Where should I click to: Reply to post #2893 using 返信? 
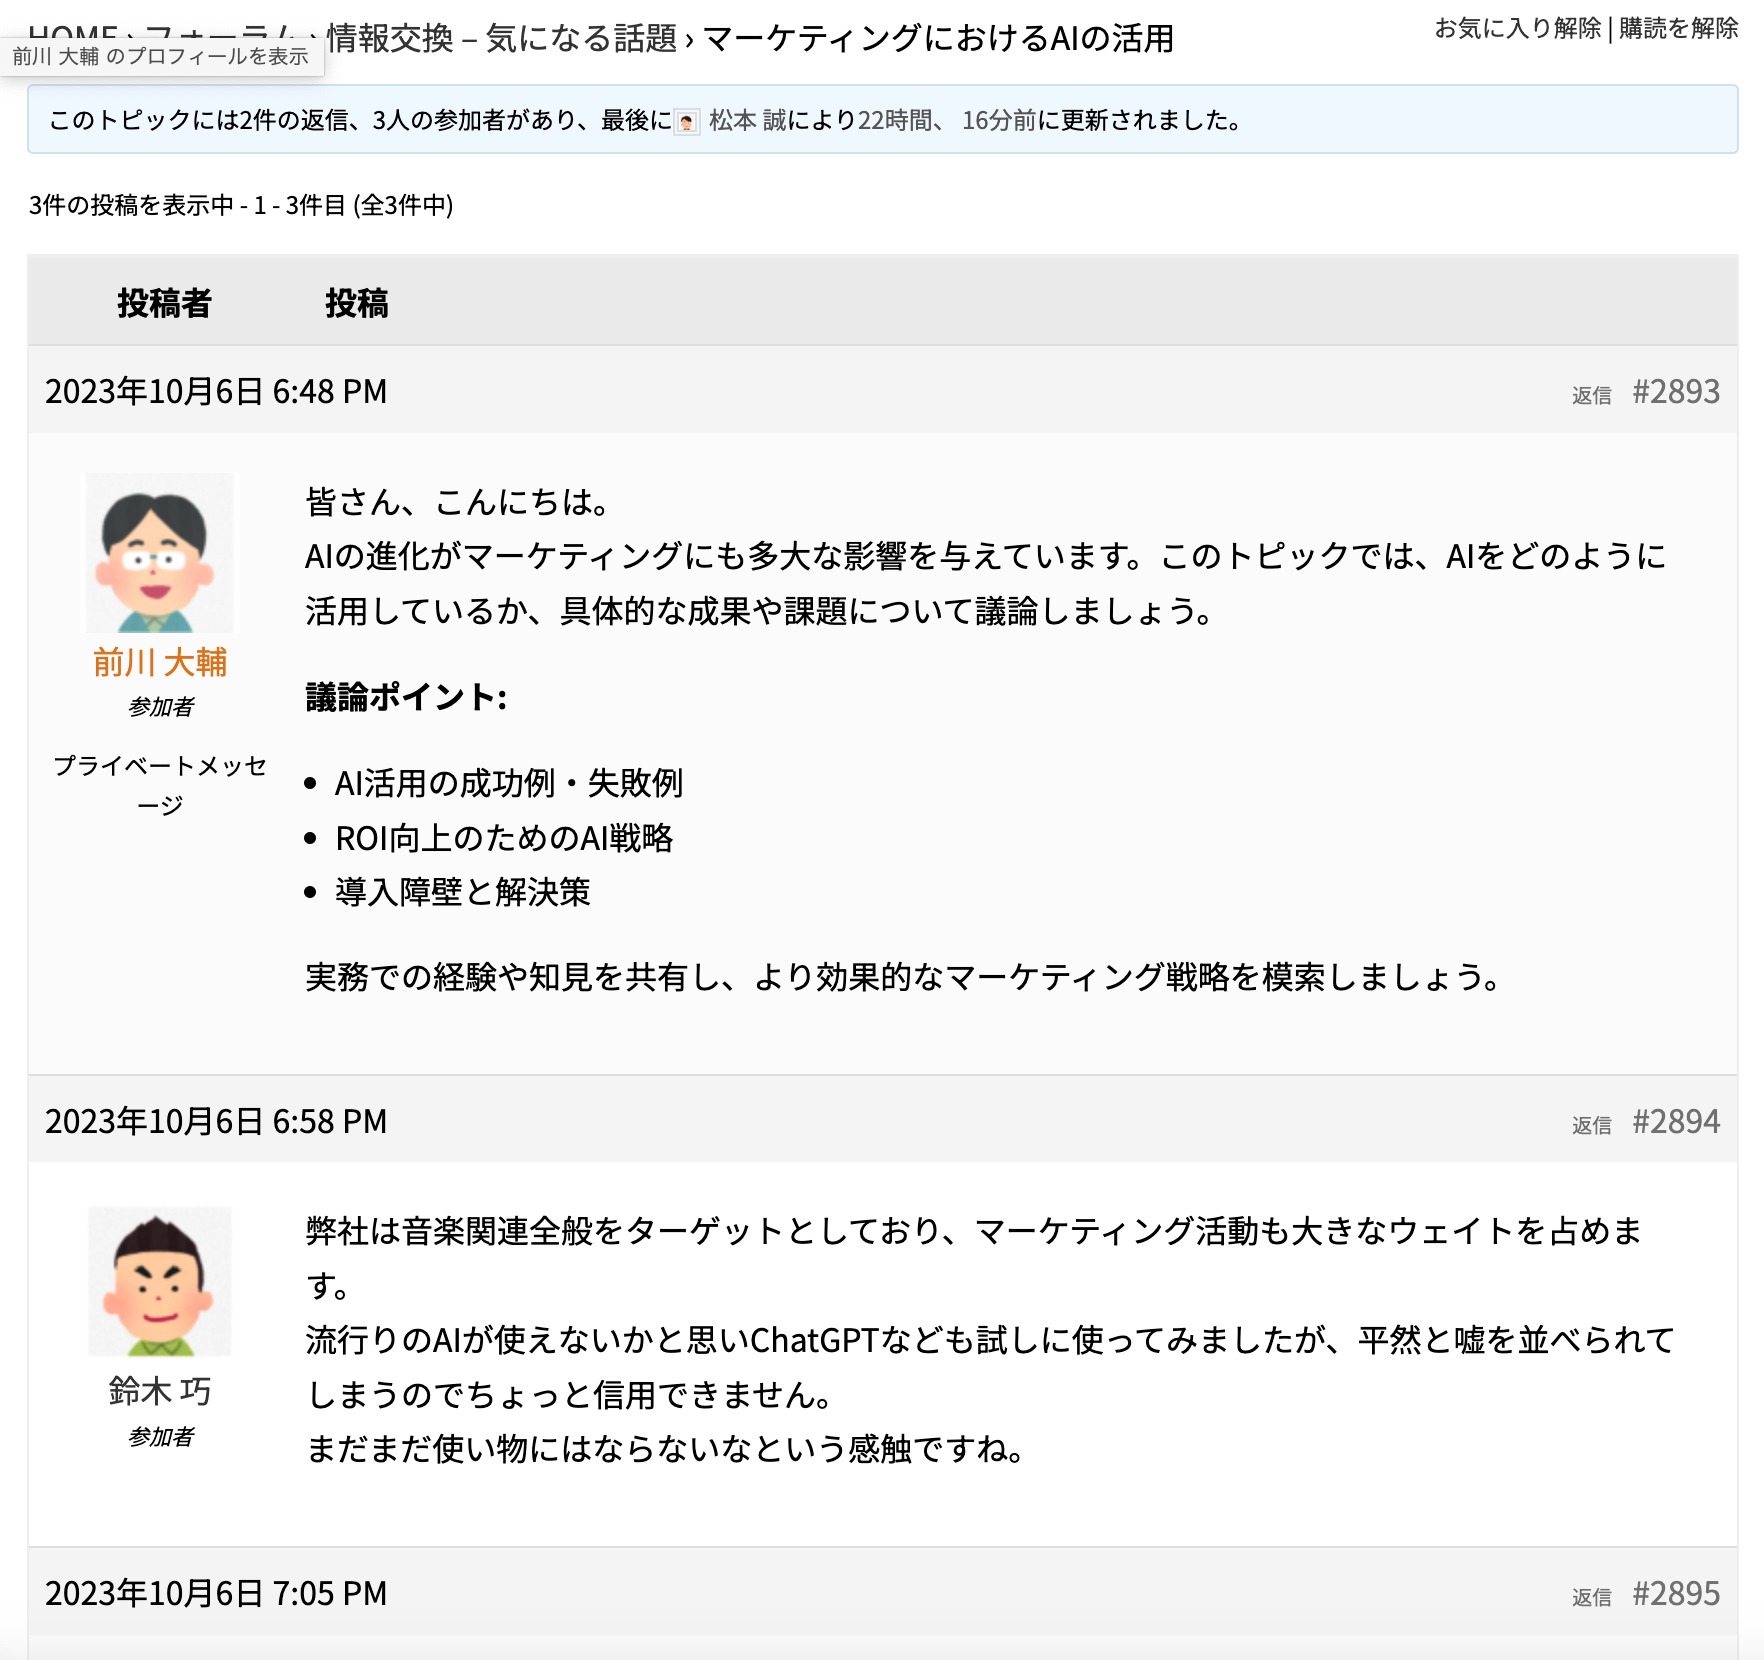pyautogui.click(x=1590, y=395)
